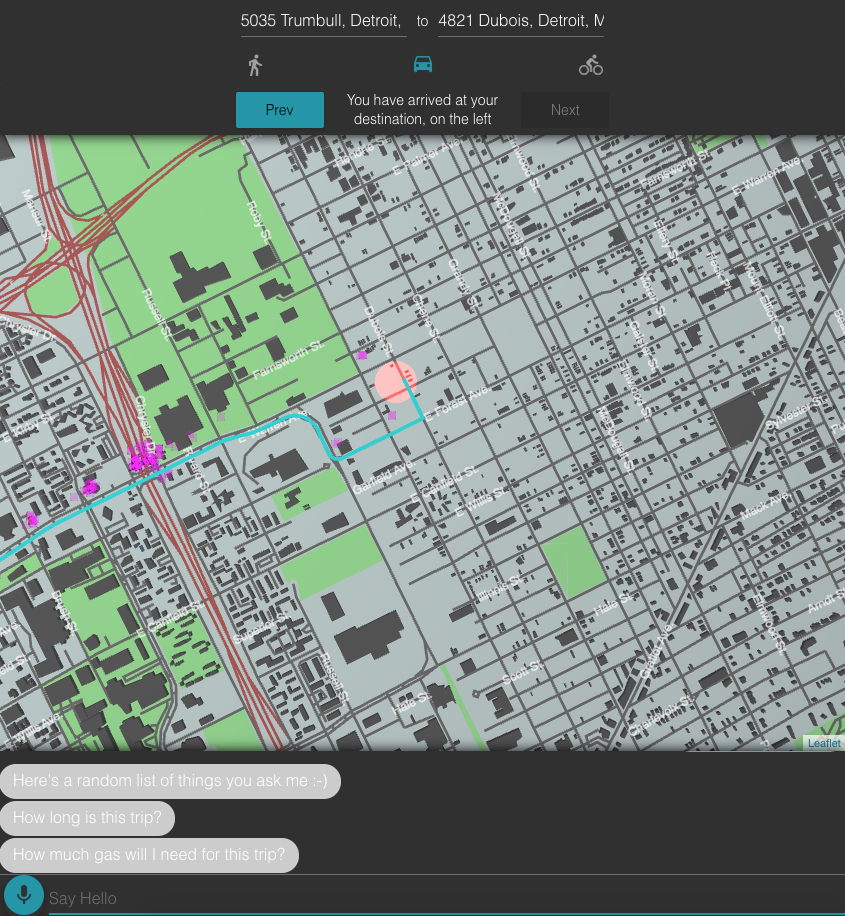Viewport: 845px width, 916px height.
Task: Click the pink destination circle on map
Action: [x=396, y=381]
